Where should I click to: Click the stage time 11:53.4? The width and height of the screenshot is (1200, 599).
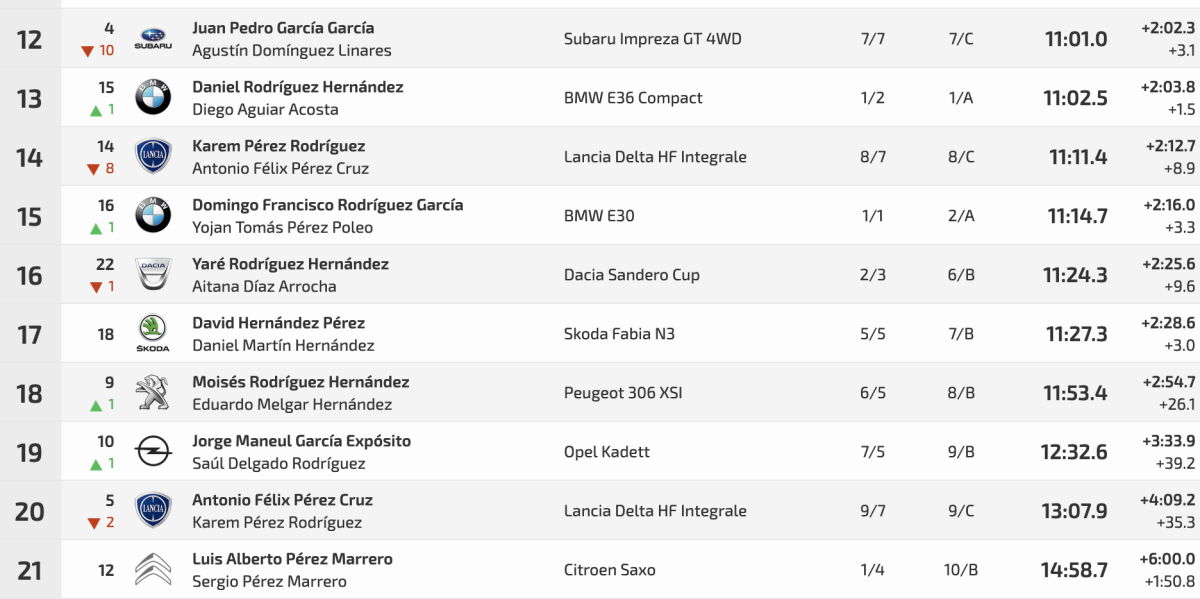click(x=1075, y=393)
